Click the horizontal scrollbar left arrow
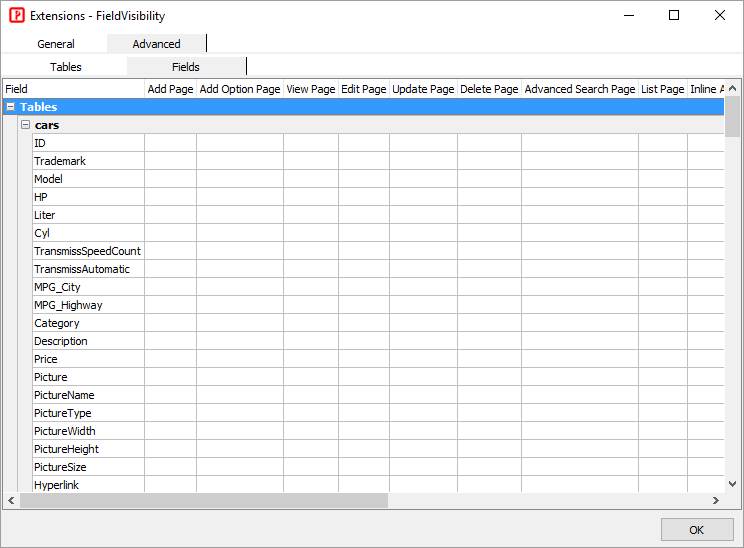 coord(11,500)
